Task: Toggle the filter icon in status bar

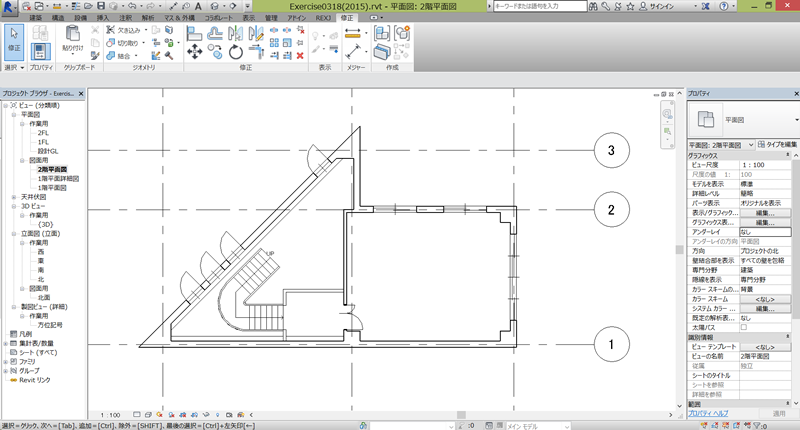Action: [757, 425]
